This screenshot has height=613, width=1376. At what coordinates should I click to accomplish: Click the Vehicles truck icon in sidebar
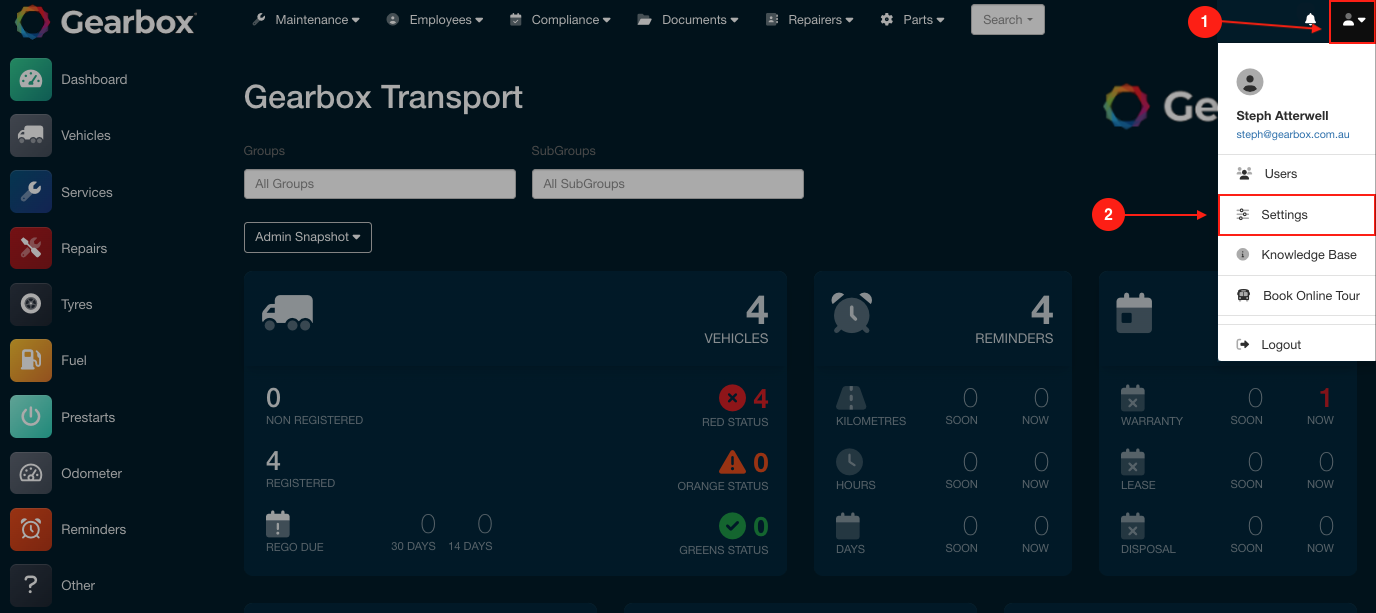[31, 136]
